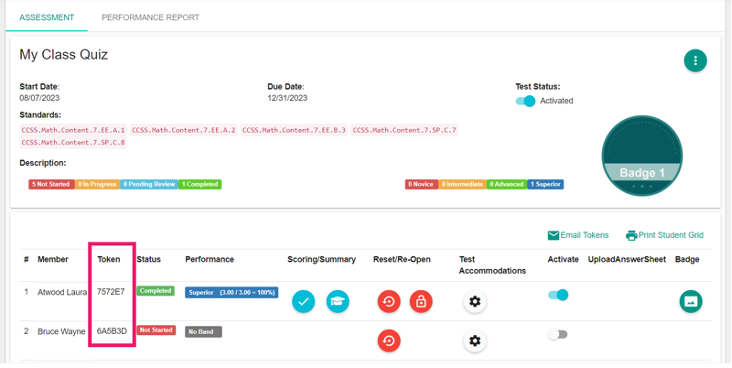Viewport: 732px width, 368px height.
Task: Click the 0 Novice performance badge
Action: (x=421, y=184)
